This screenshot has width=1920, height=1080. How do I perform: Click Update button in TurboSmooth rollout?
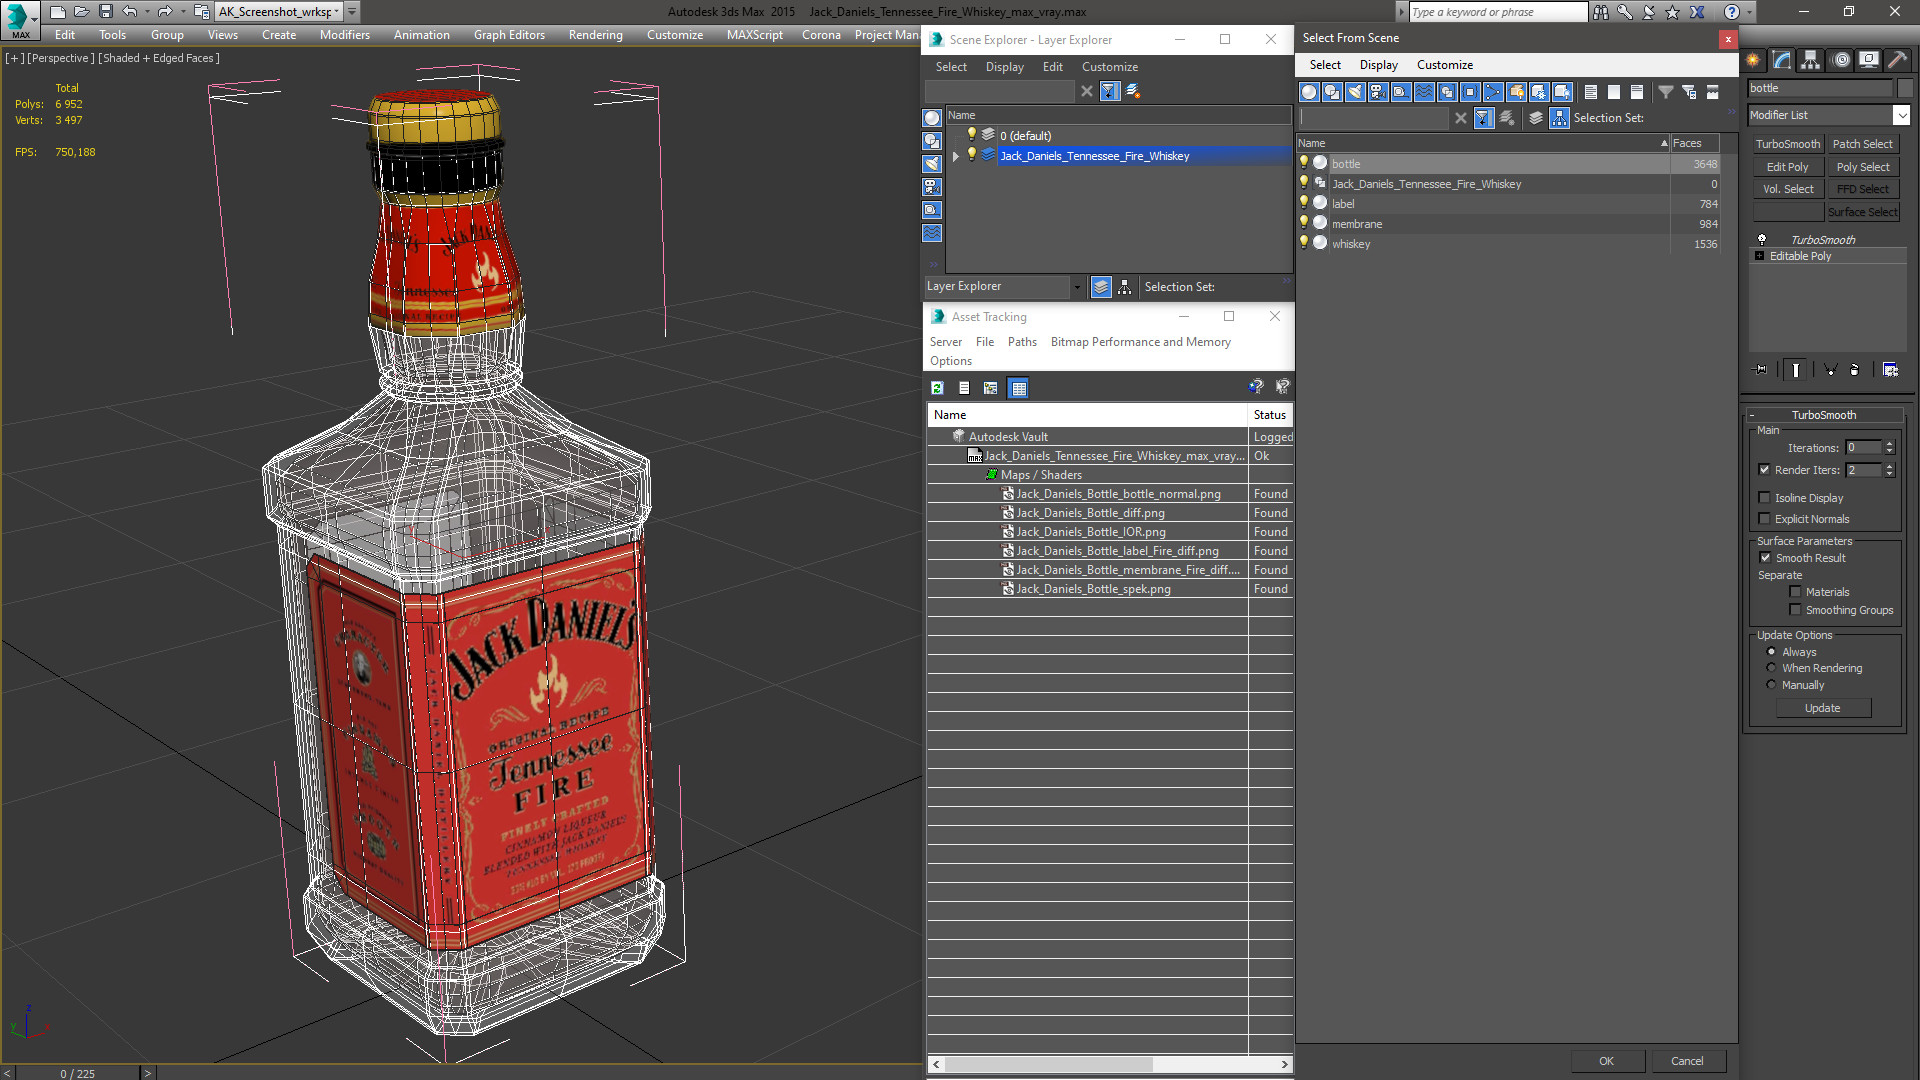click(1822, 708)
